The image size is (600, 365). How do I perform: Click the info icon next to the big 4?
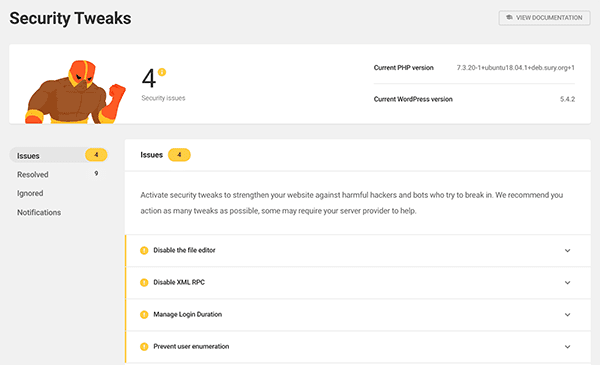pyautogui.click(x=162, y=72)
